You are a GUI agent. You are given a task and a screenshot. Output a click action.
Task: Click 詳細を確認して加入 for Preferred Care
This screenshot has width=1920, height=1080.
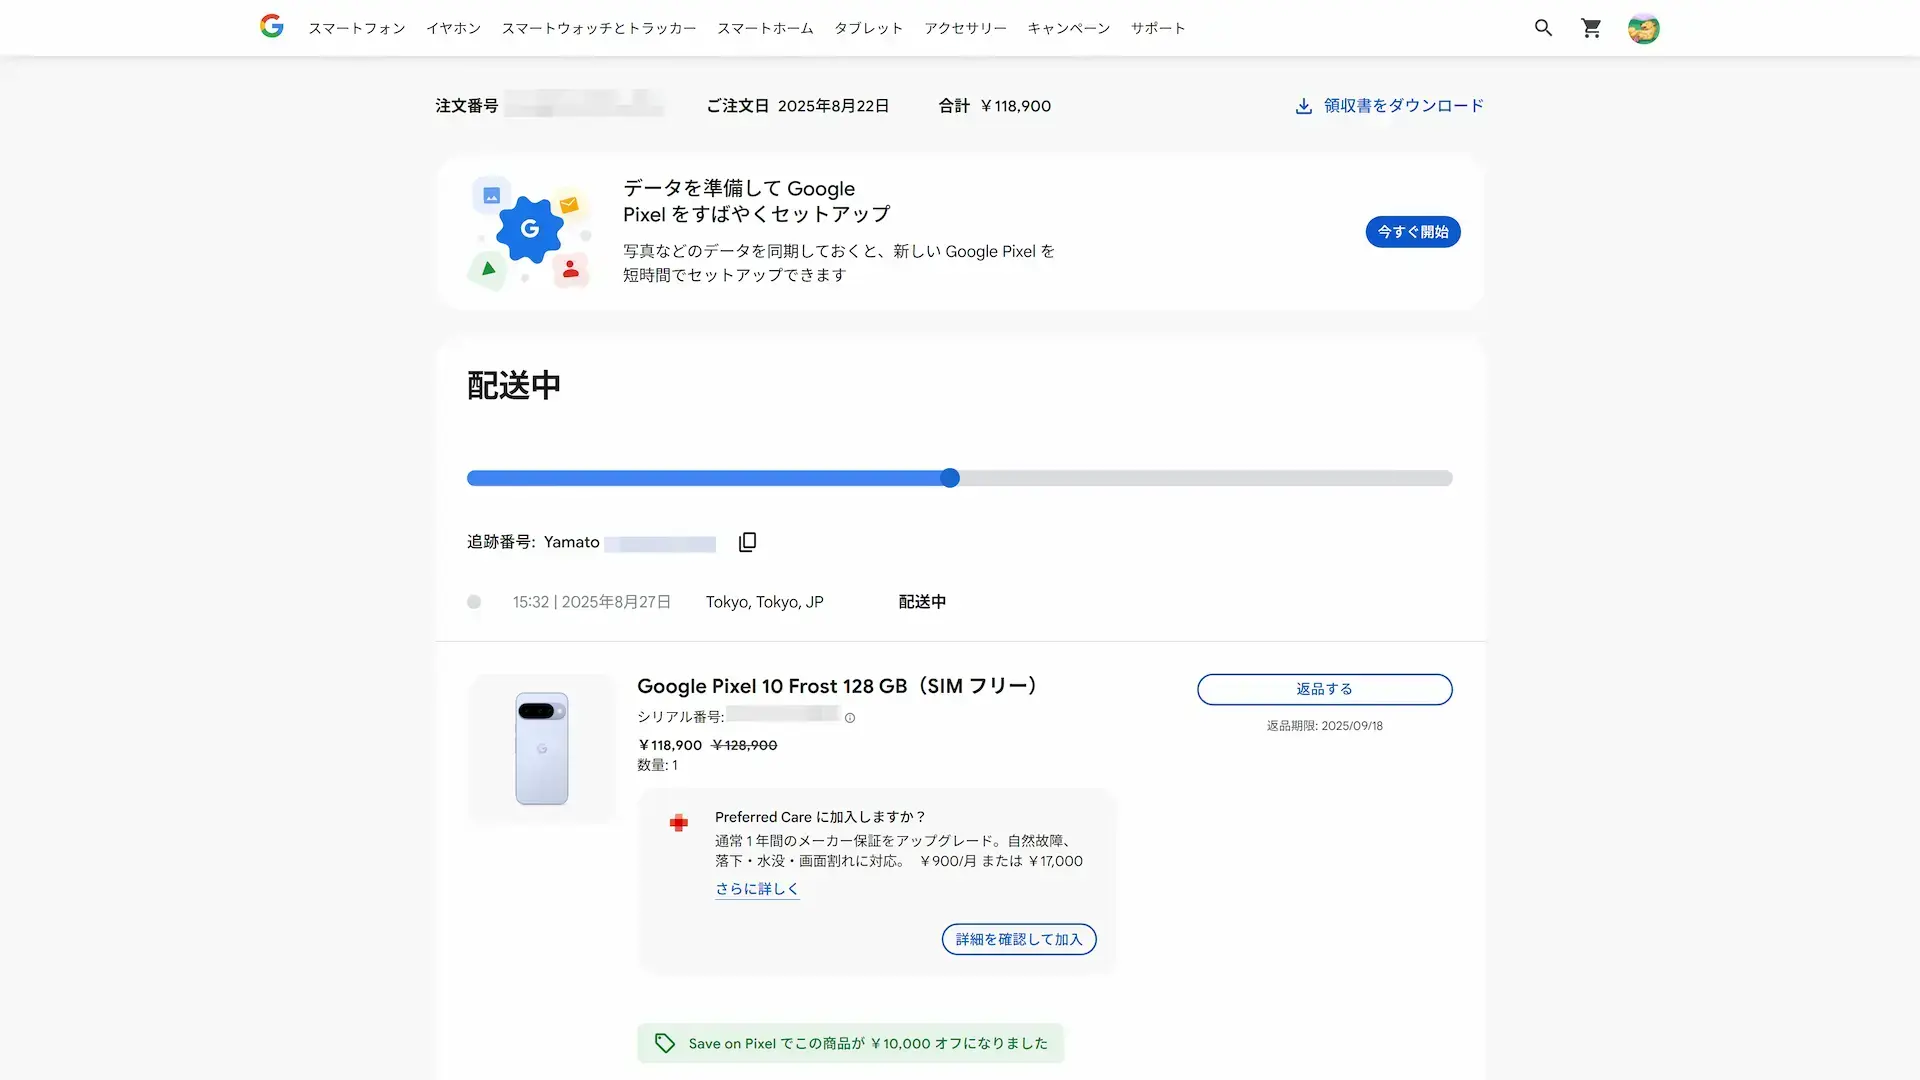tap(1018, 939)
